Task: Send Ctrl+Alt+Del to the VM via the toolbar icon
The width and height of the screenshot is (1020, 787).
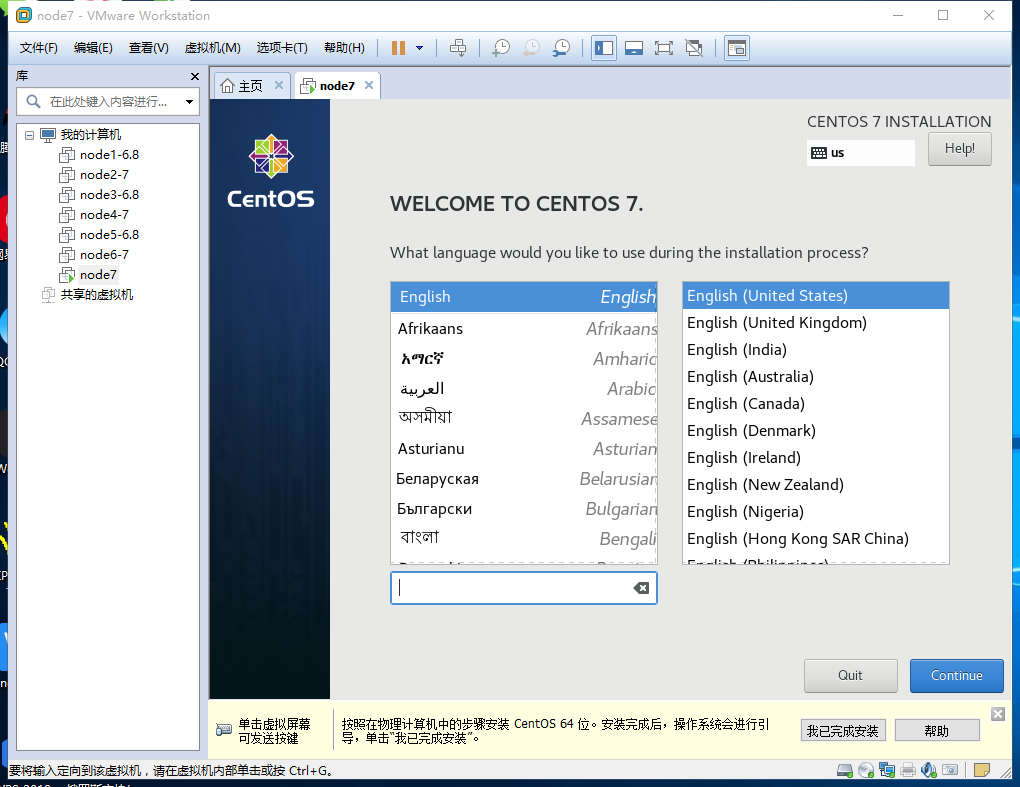Action: [x=458, y=48]
